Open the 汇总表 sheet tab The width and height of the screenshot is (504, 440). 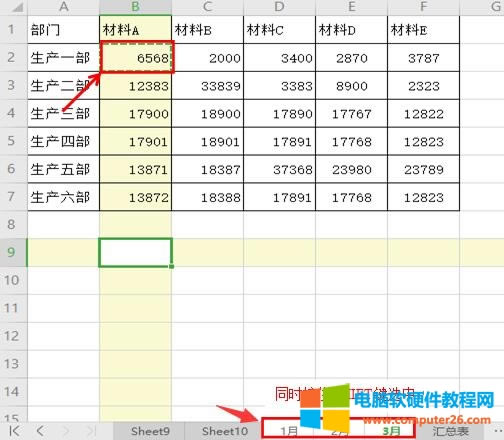[450, 431]
